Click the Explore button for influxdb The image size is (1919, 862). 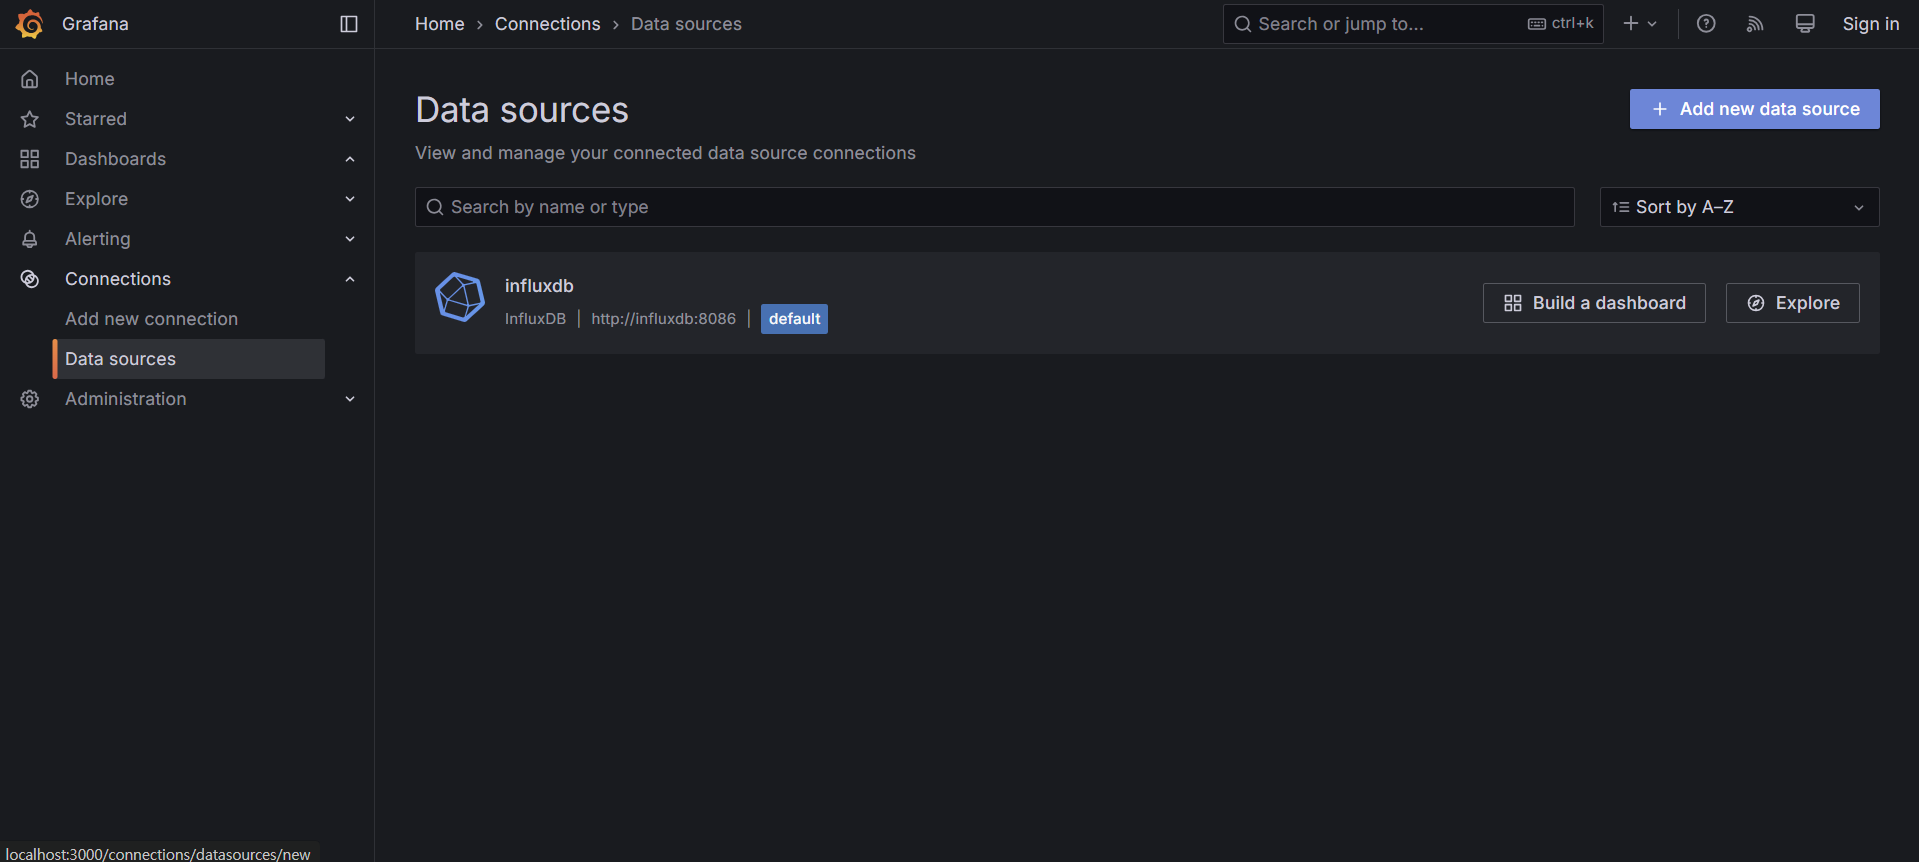tap(1792, 303)
